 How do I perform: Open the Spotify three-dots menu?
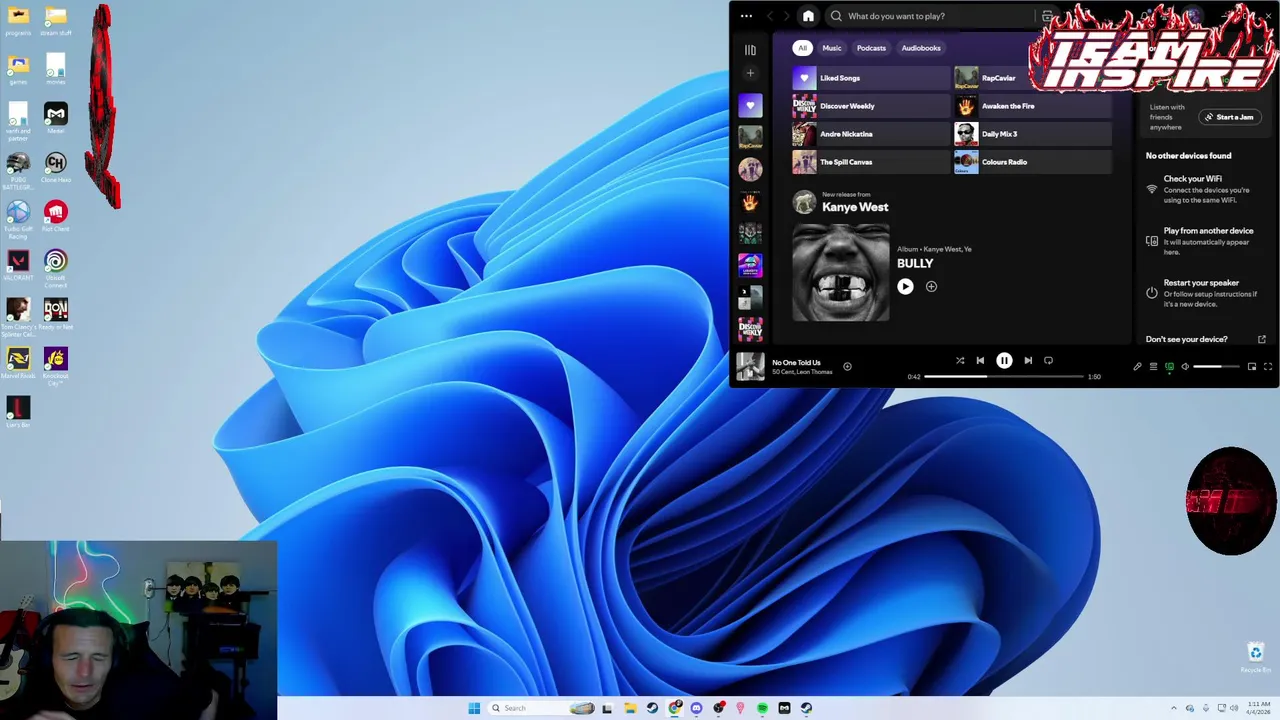tap(746, 16)
